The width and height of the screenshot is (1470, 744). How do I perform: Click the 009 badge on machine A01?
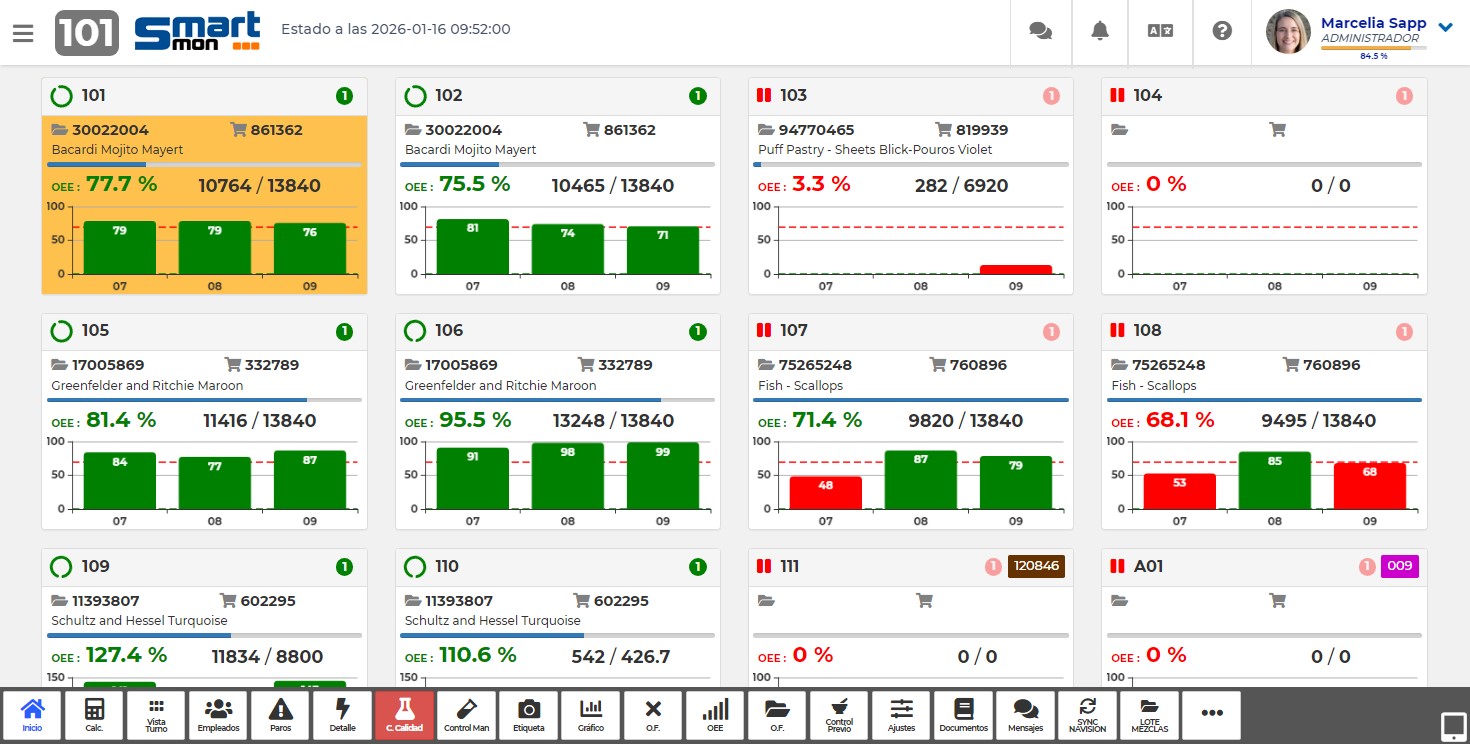click(1399, 566)
